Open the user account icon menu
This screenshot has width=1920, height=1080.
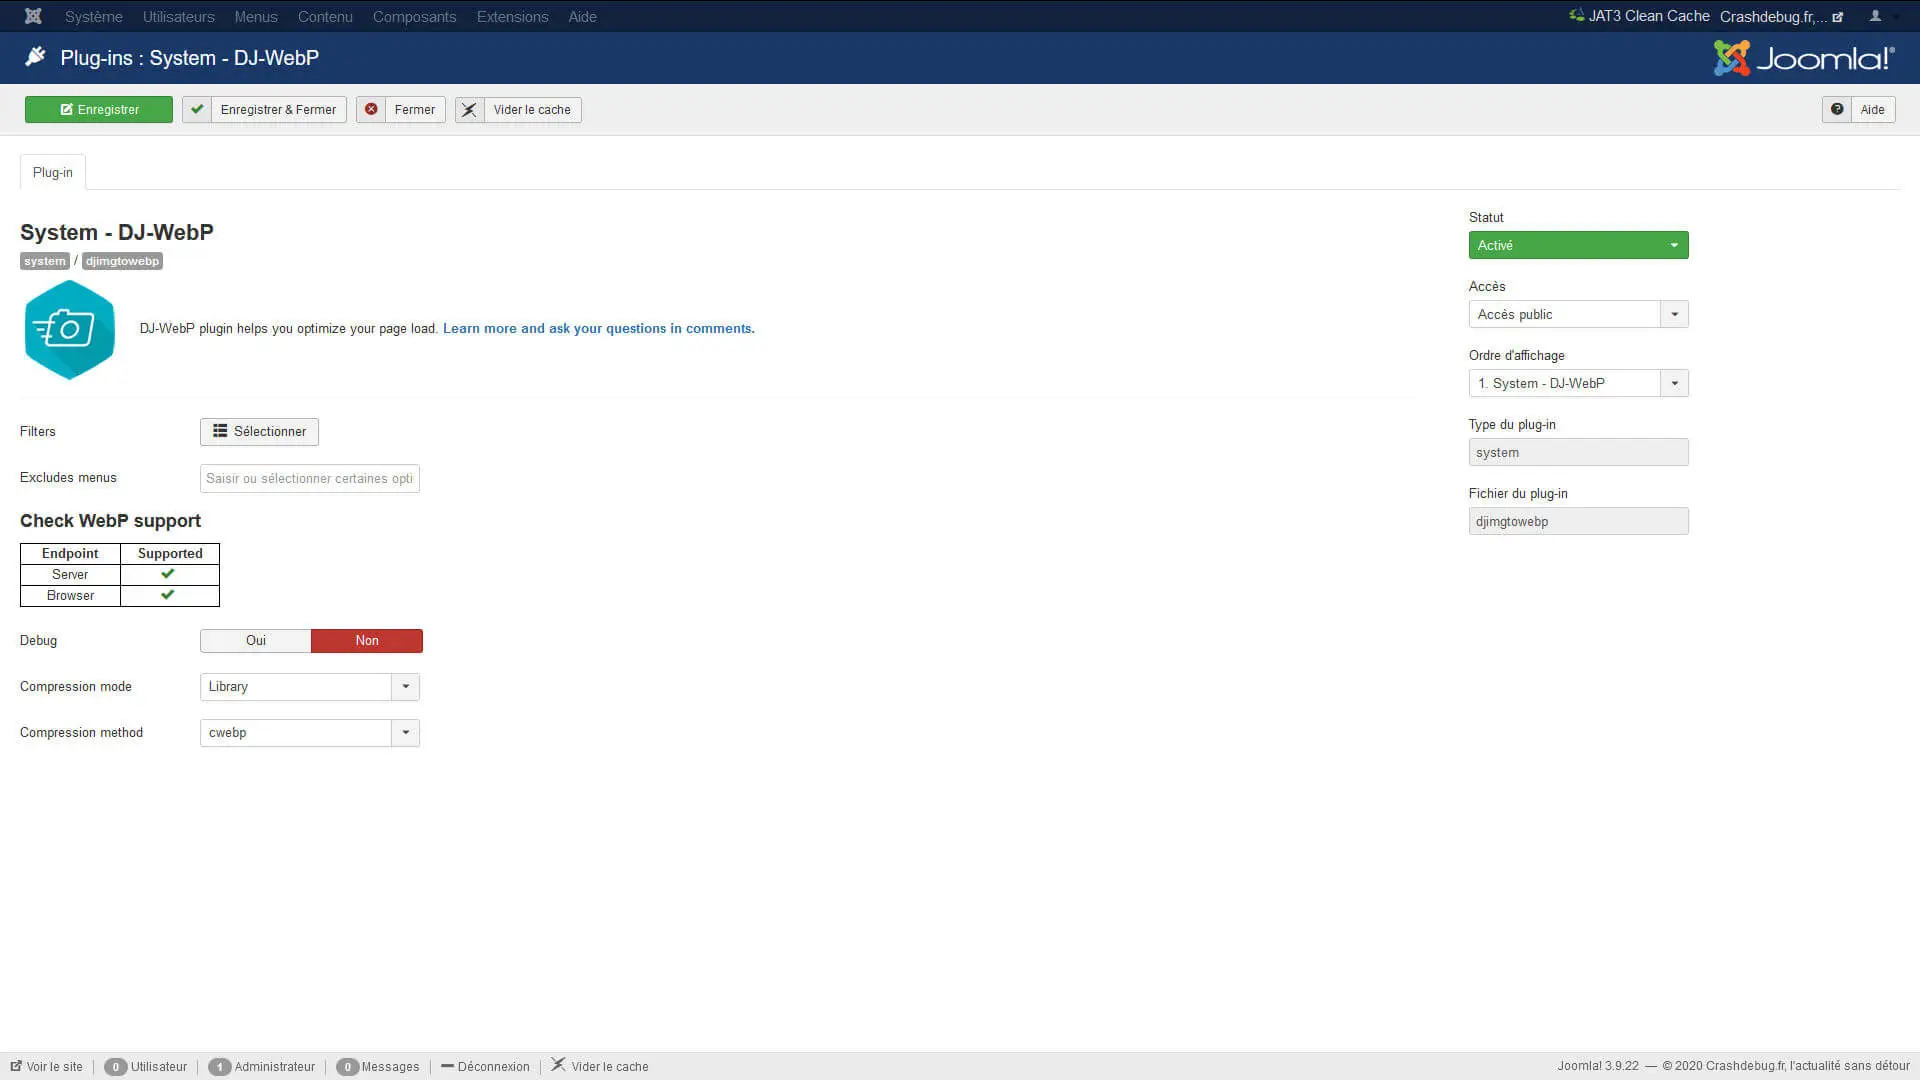tap(1876, 16)
